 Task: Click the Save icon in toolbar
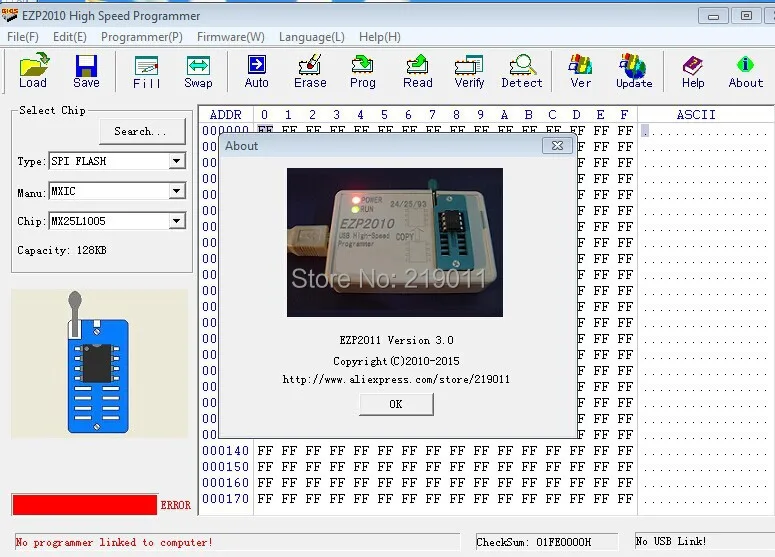pyautogui.click(x=86, y=71)
